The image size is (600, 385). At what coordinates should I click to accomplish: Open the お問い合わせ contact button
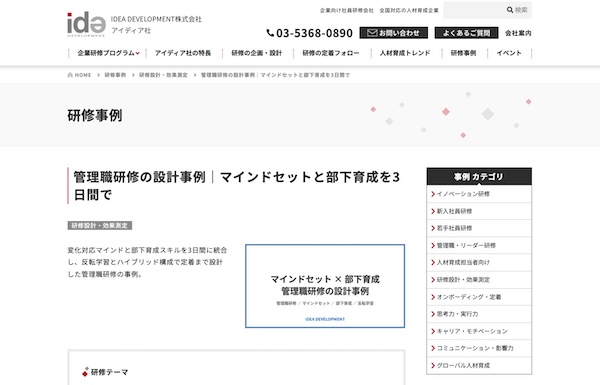click(393, 33)
